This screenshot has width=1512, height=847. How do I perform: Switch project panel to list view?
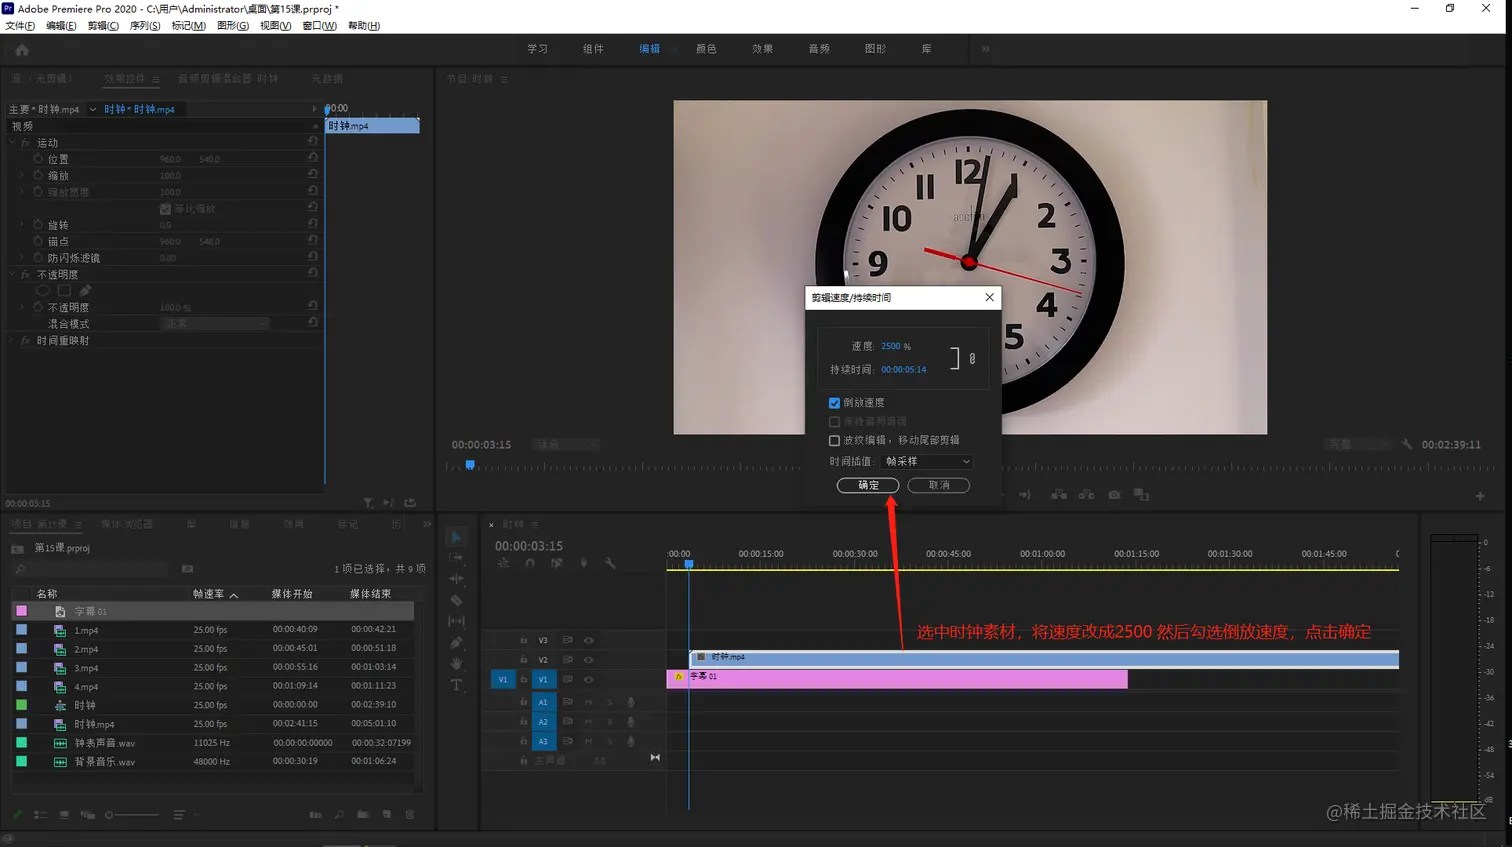click(x=40, y=815)
